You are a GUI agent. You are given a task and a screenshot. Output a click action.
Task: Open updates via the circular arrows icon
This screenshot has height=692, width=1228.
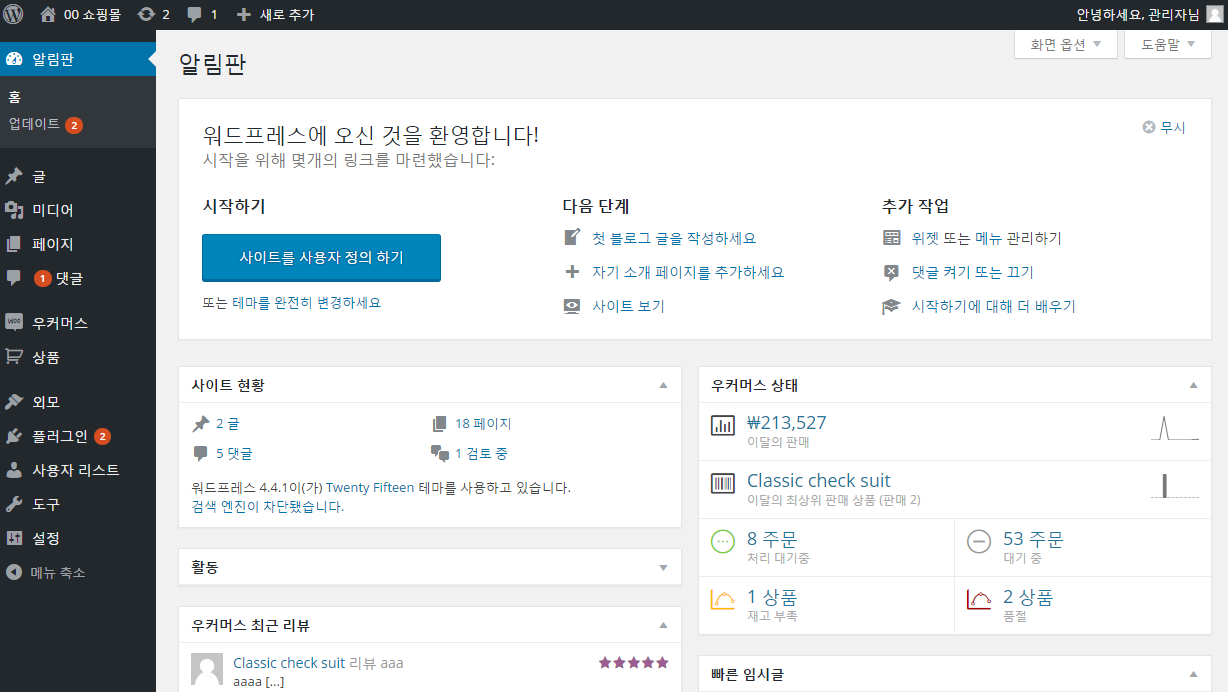145,15
